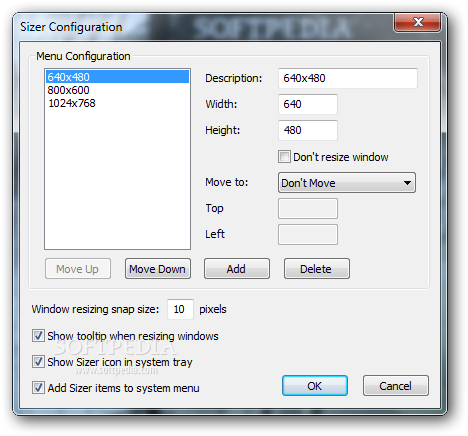Open the Move to dropdown
Viewport: 468px width, 436px height.
click(347, 183)
